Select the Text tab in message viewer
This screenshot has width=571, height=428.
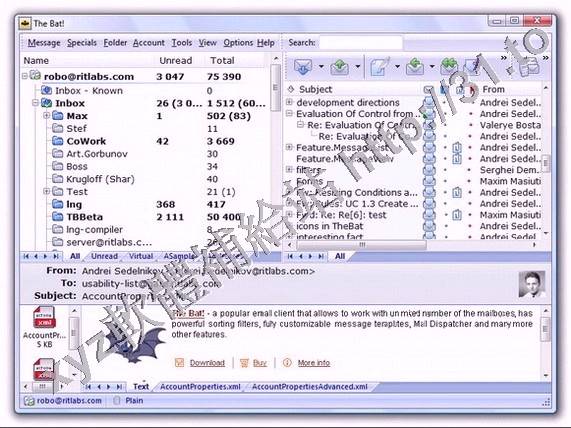(141, 386)
